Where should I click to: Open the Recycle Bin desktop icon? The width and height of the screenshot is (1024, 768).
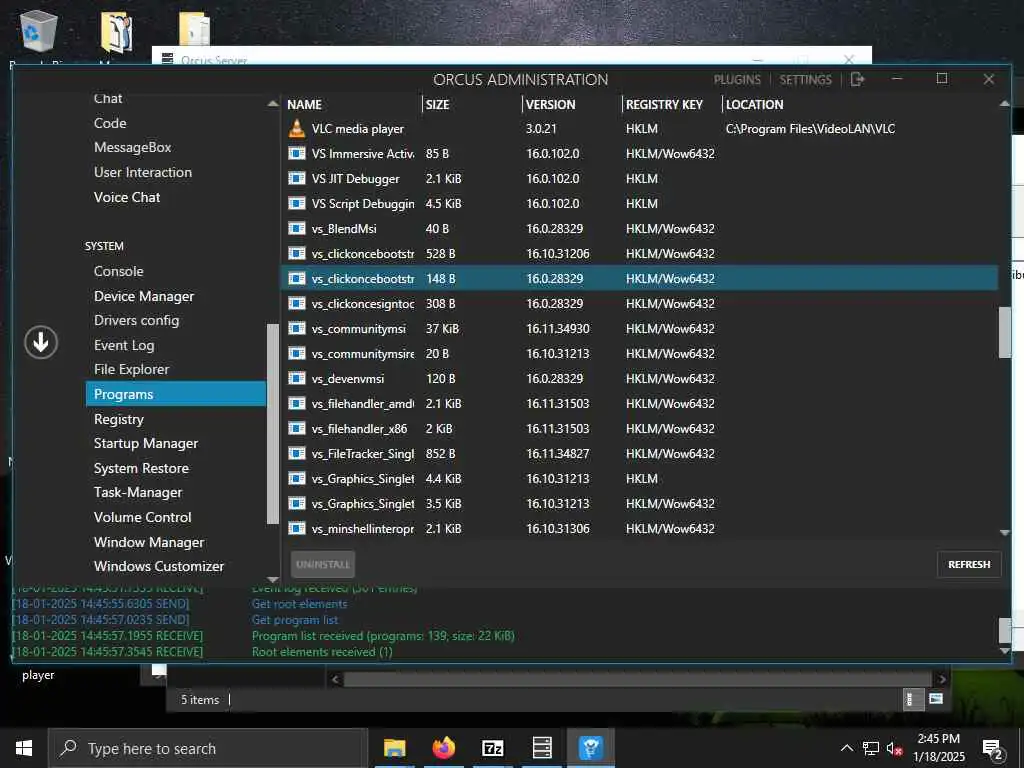(39, 31)
